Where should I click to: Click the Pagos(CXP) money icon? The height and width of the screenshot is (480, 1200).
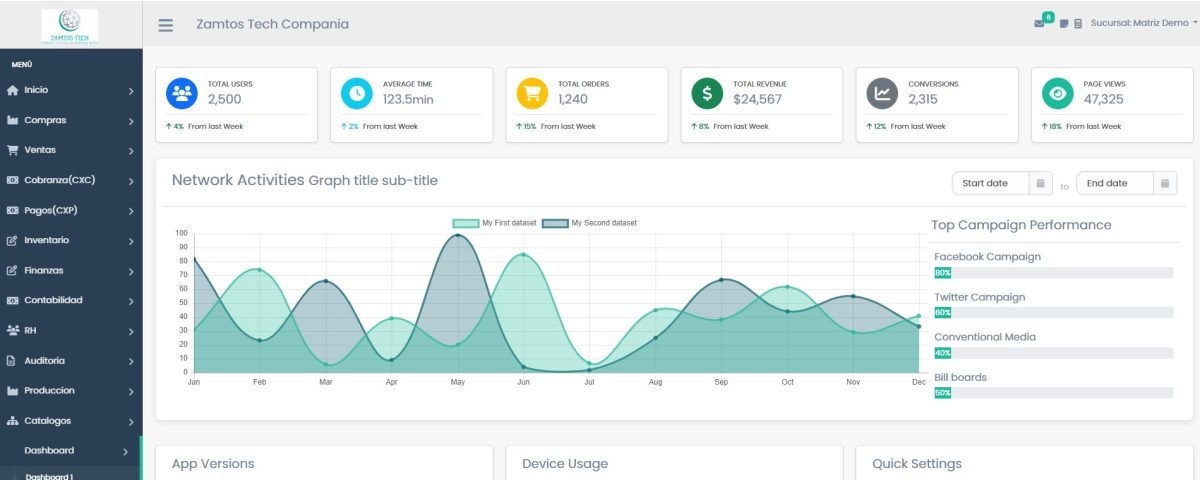pos(13,210)
